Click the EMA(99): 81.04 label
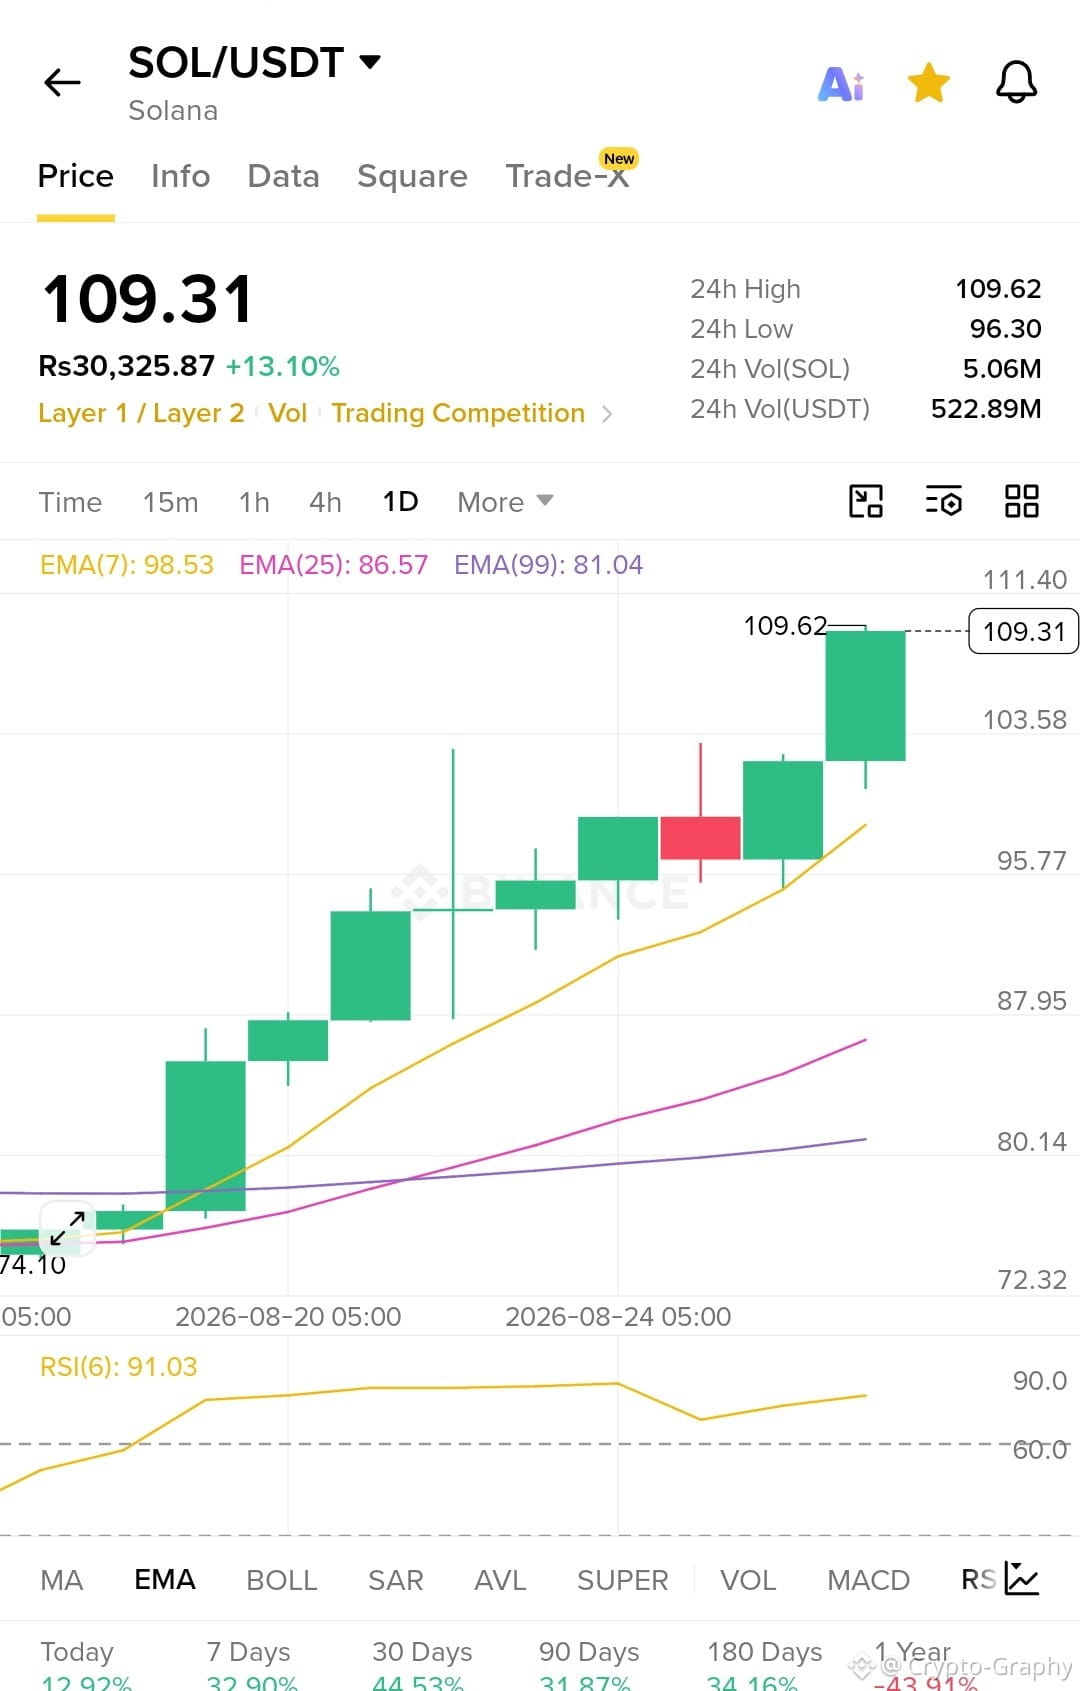 coord(548,565)
